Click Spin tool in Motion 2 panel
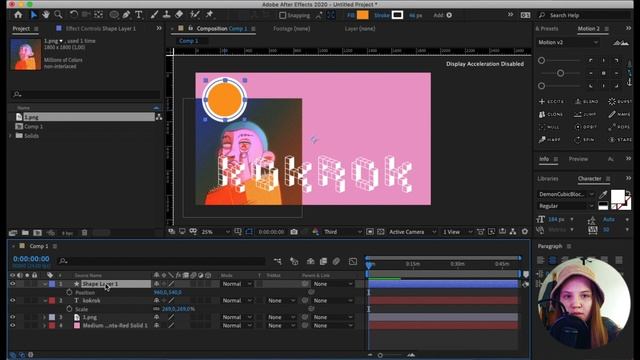 (585, 140)
